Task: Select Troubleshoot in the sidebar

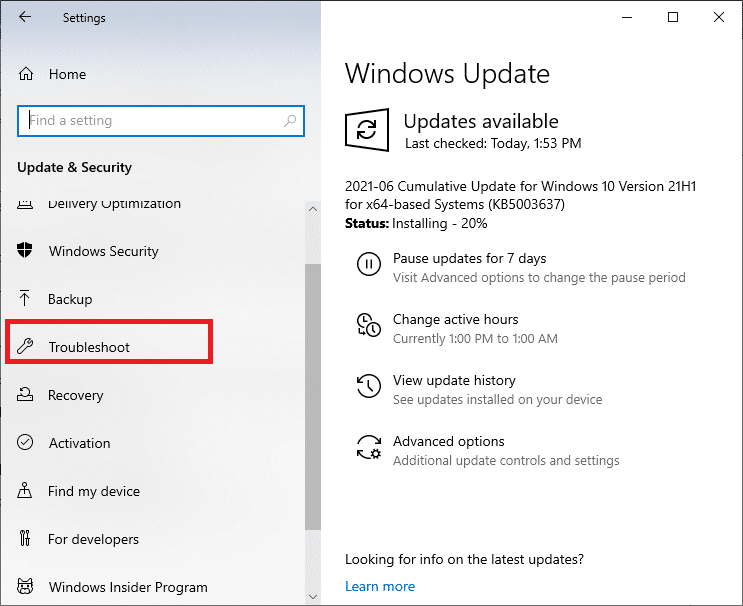Action: click(89, 347)
